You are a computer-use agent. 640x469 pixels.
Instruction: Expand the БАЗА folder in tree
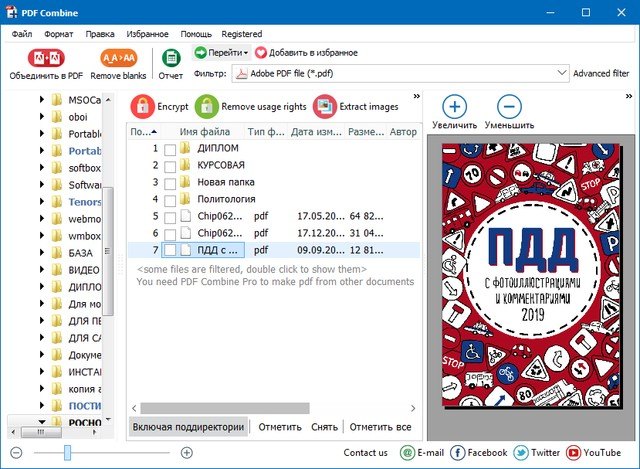coord(43,253)
